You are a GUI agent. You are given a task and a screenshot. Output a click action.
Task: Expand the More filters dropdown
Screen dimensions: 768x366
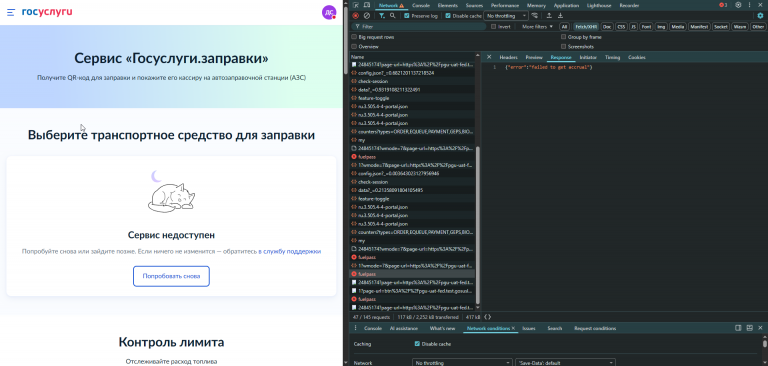[x=537, y=26]
